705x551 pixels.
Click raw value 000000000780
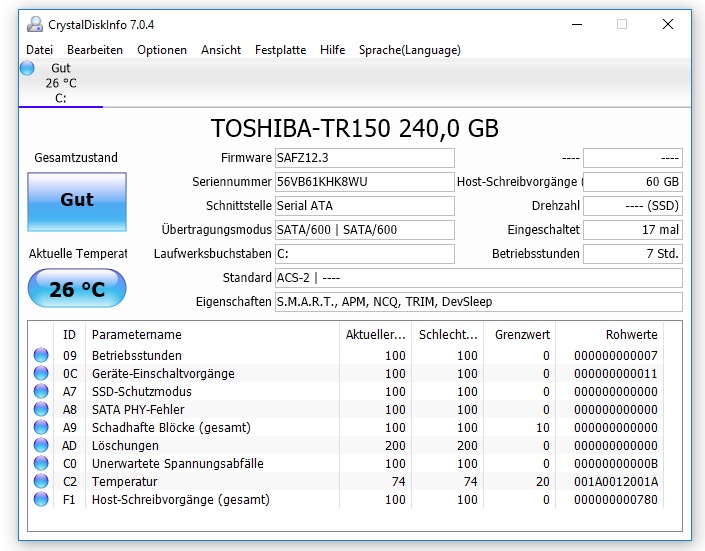(616, 499)
